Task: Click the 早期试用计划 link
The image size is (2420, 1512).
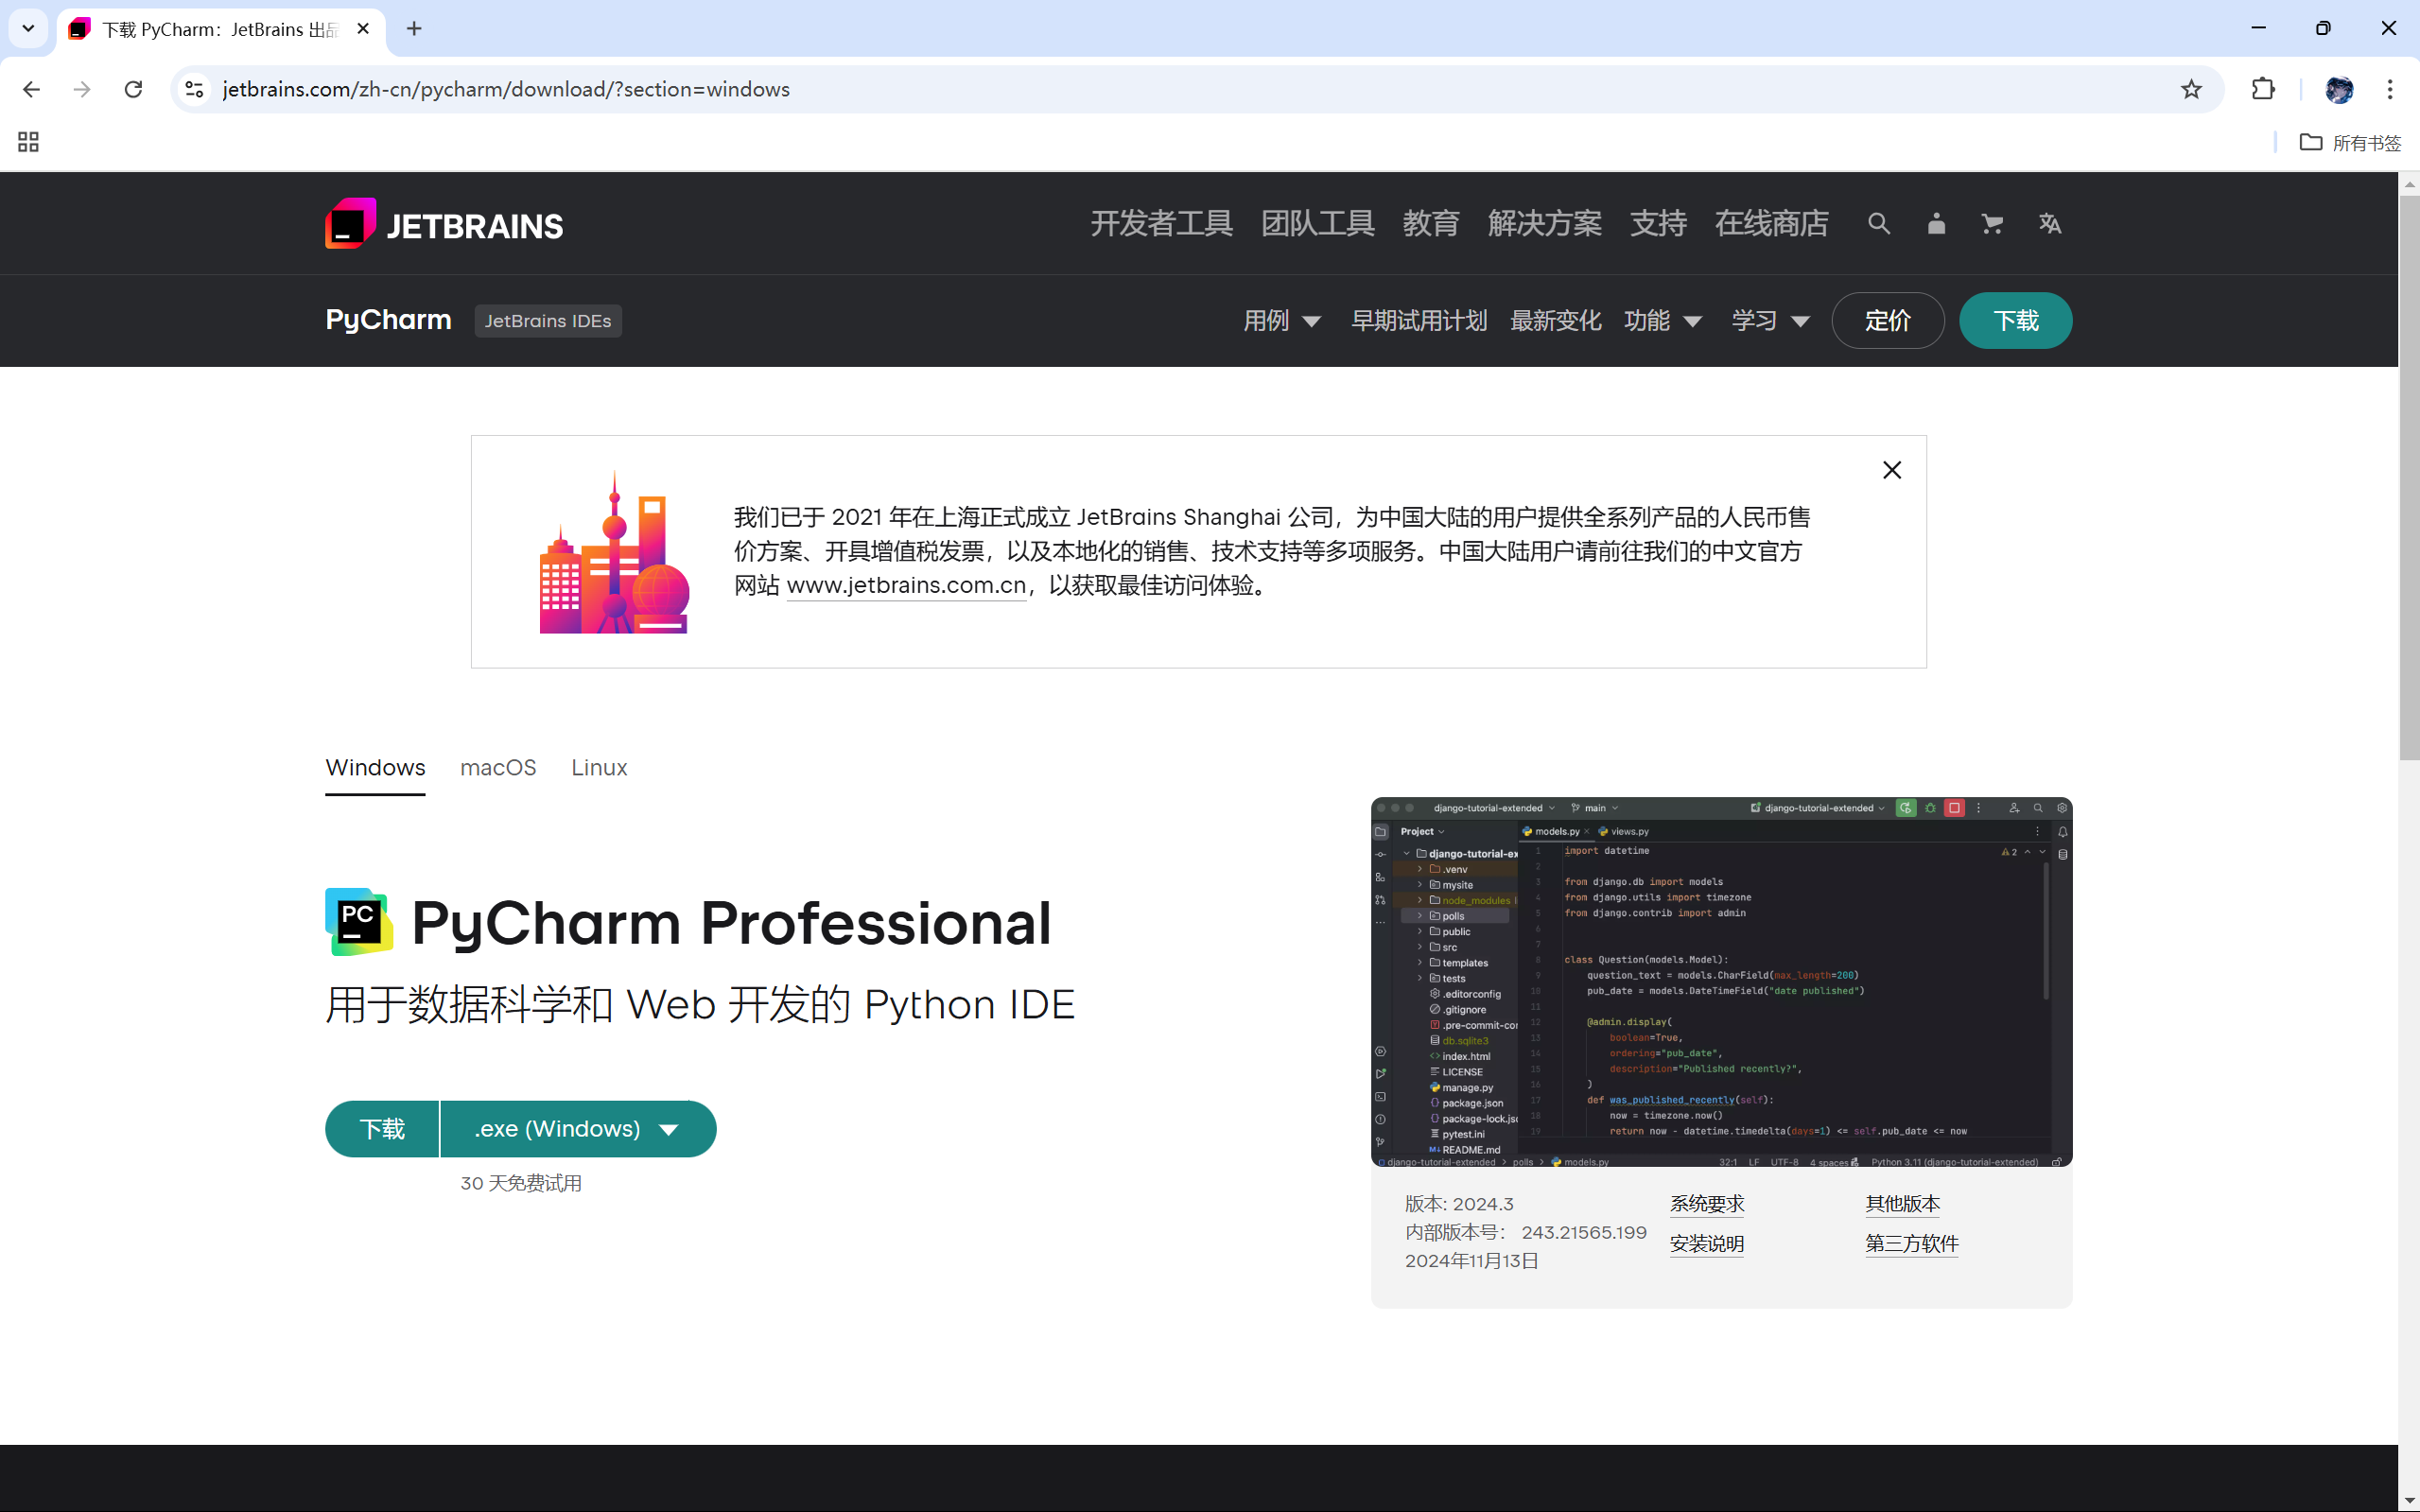Action: tap(1419, 321)
